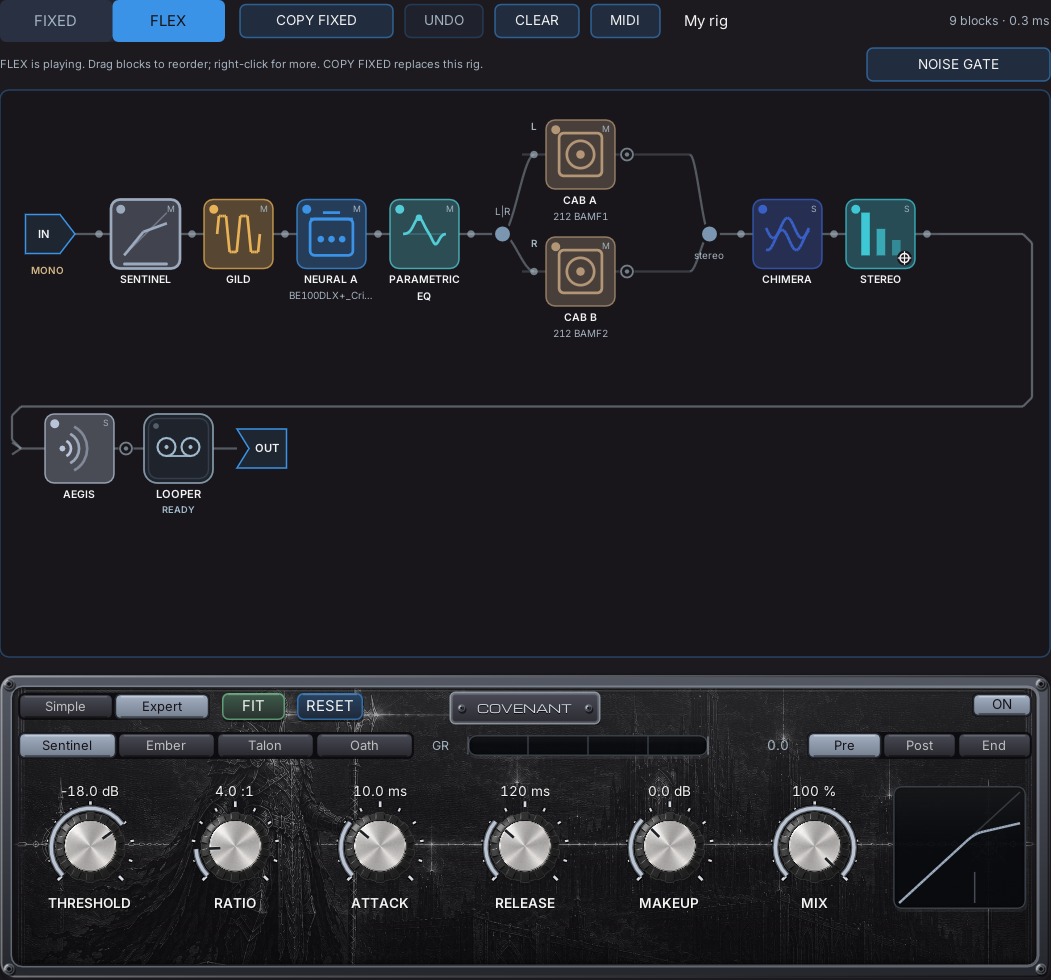Click the ATTACK knob

pos(379,845)
